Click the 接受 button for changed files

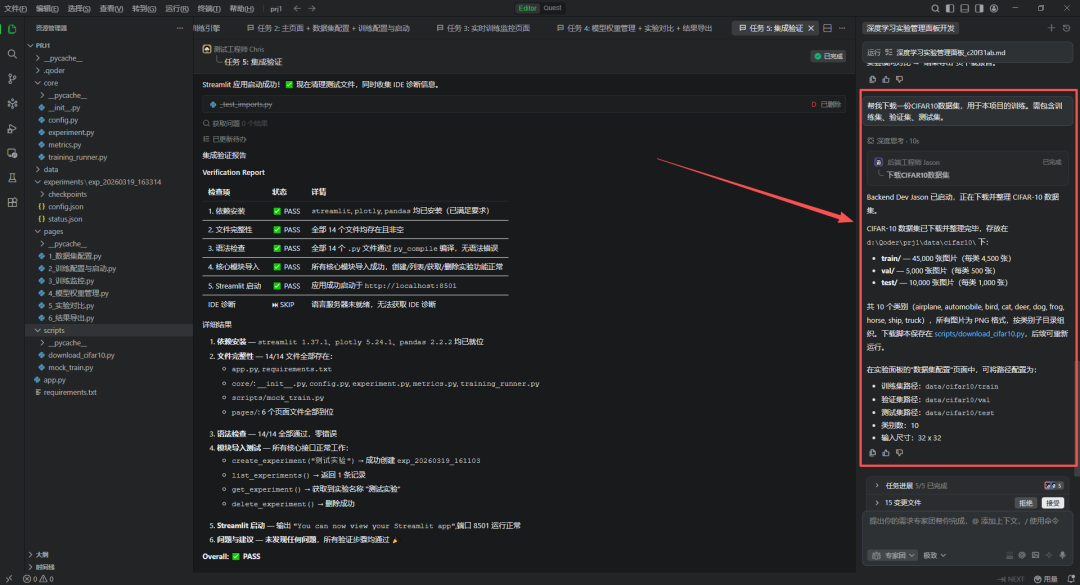coord(1053,503)
